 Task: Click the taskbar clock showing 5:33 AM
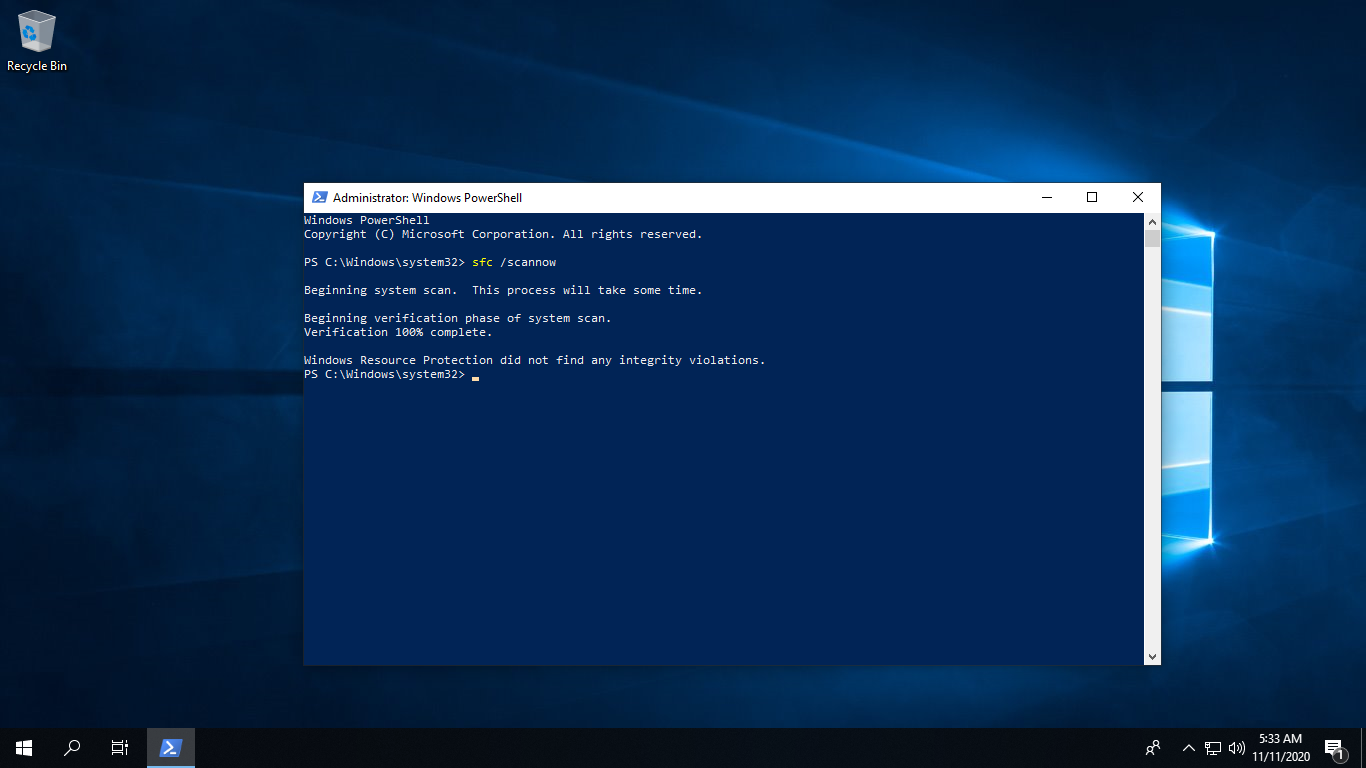point(1281,747)
